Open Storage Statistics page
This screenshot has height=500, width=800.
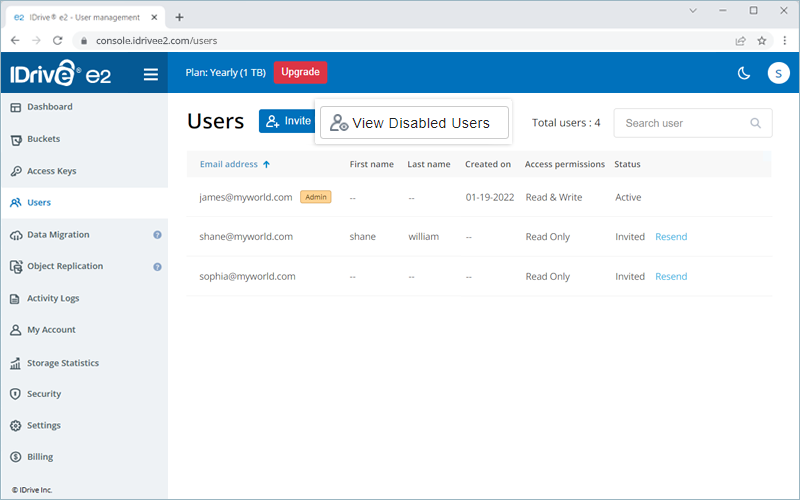pos(62,363)
